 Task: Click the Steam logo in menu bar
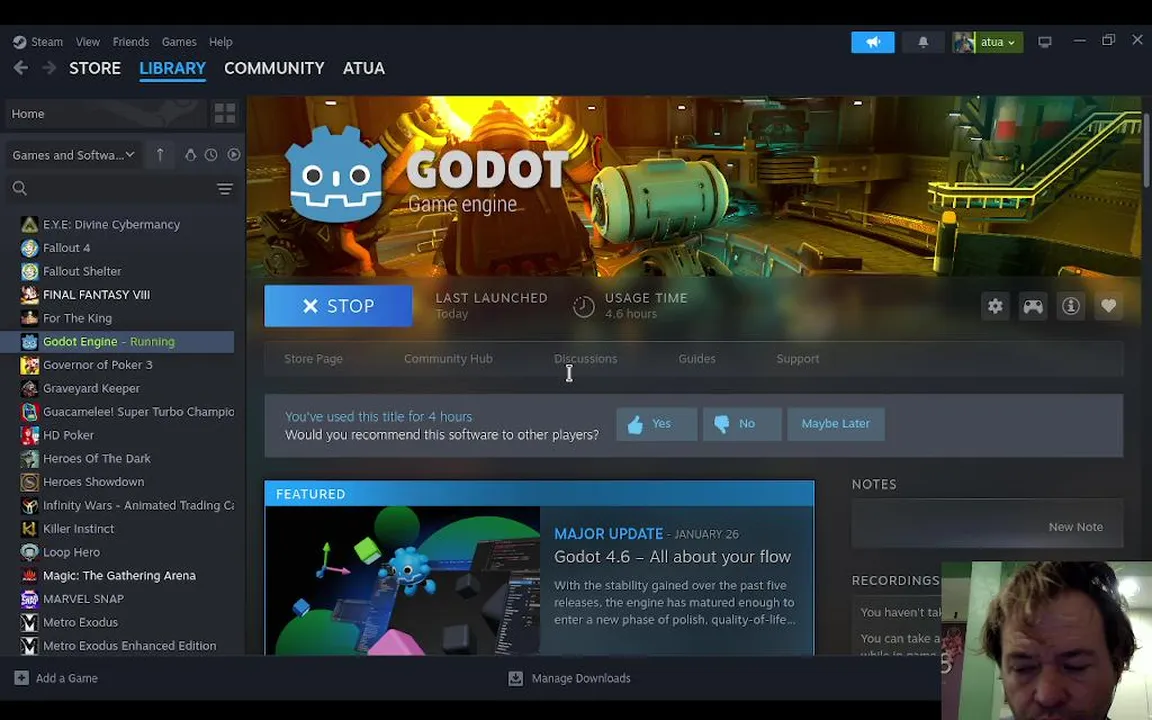click(20, 42)
